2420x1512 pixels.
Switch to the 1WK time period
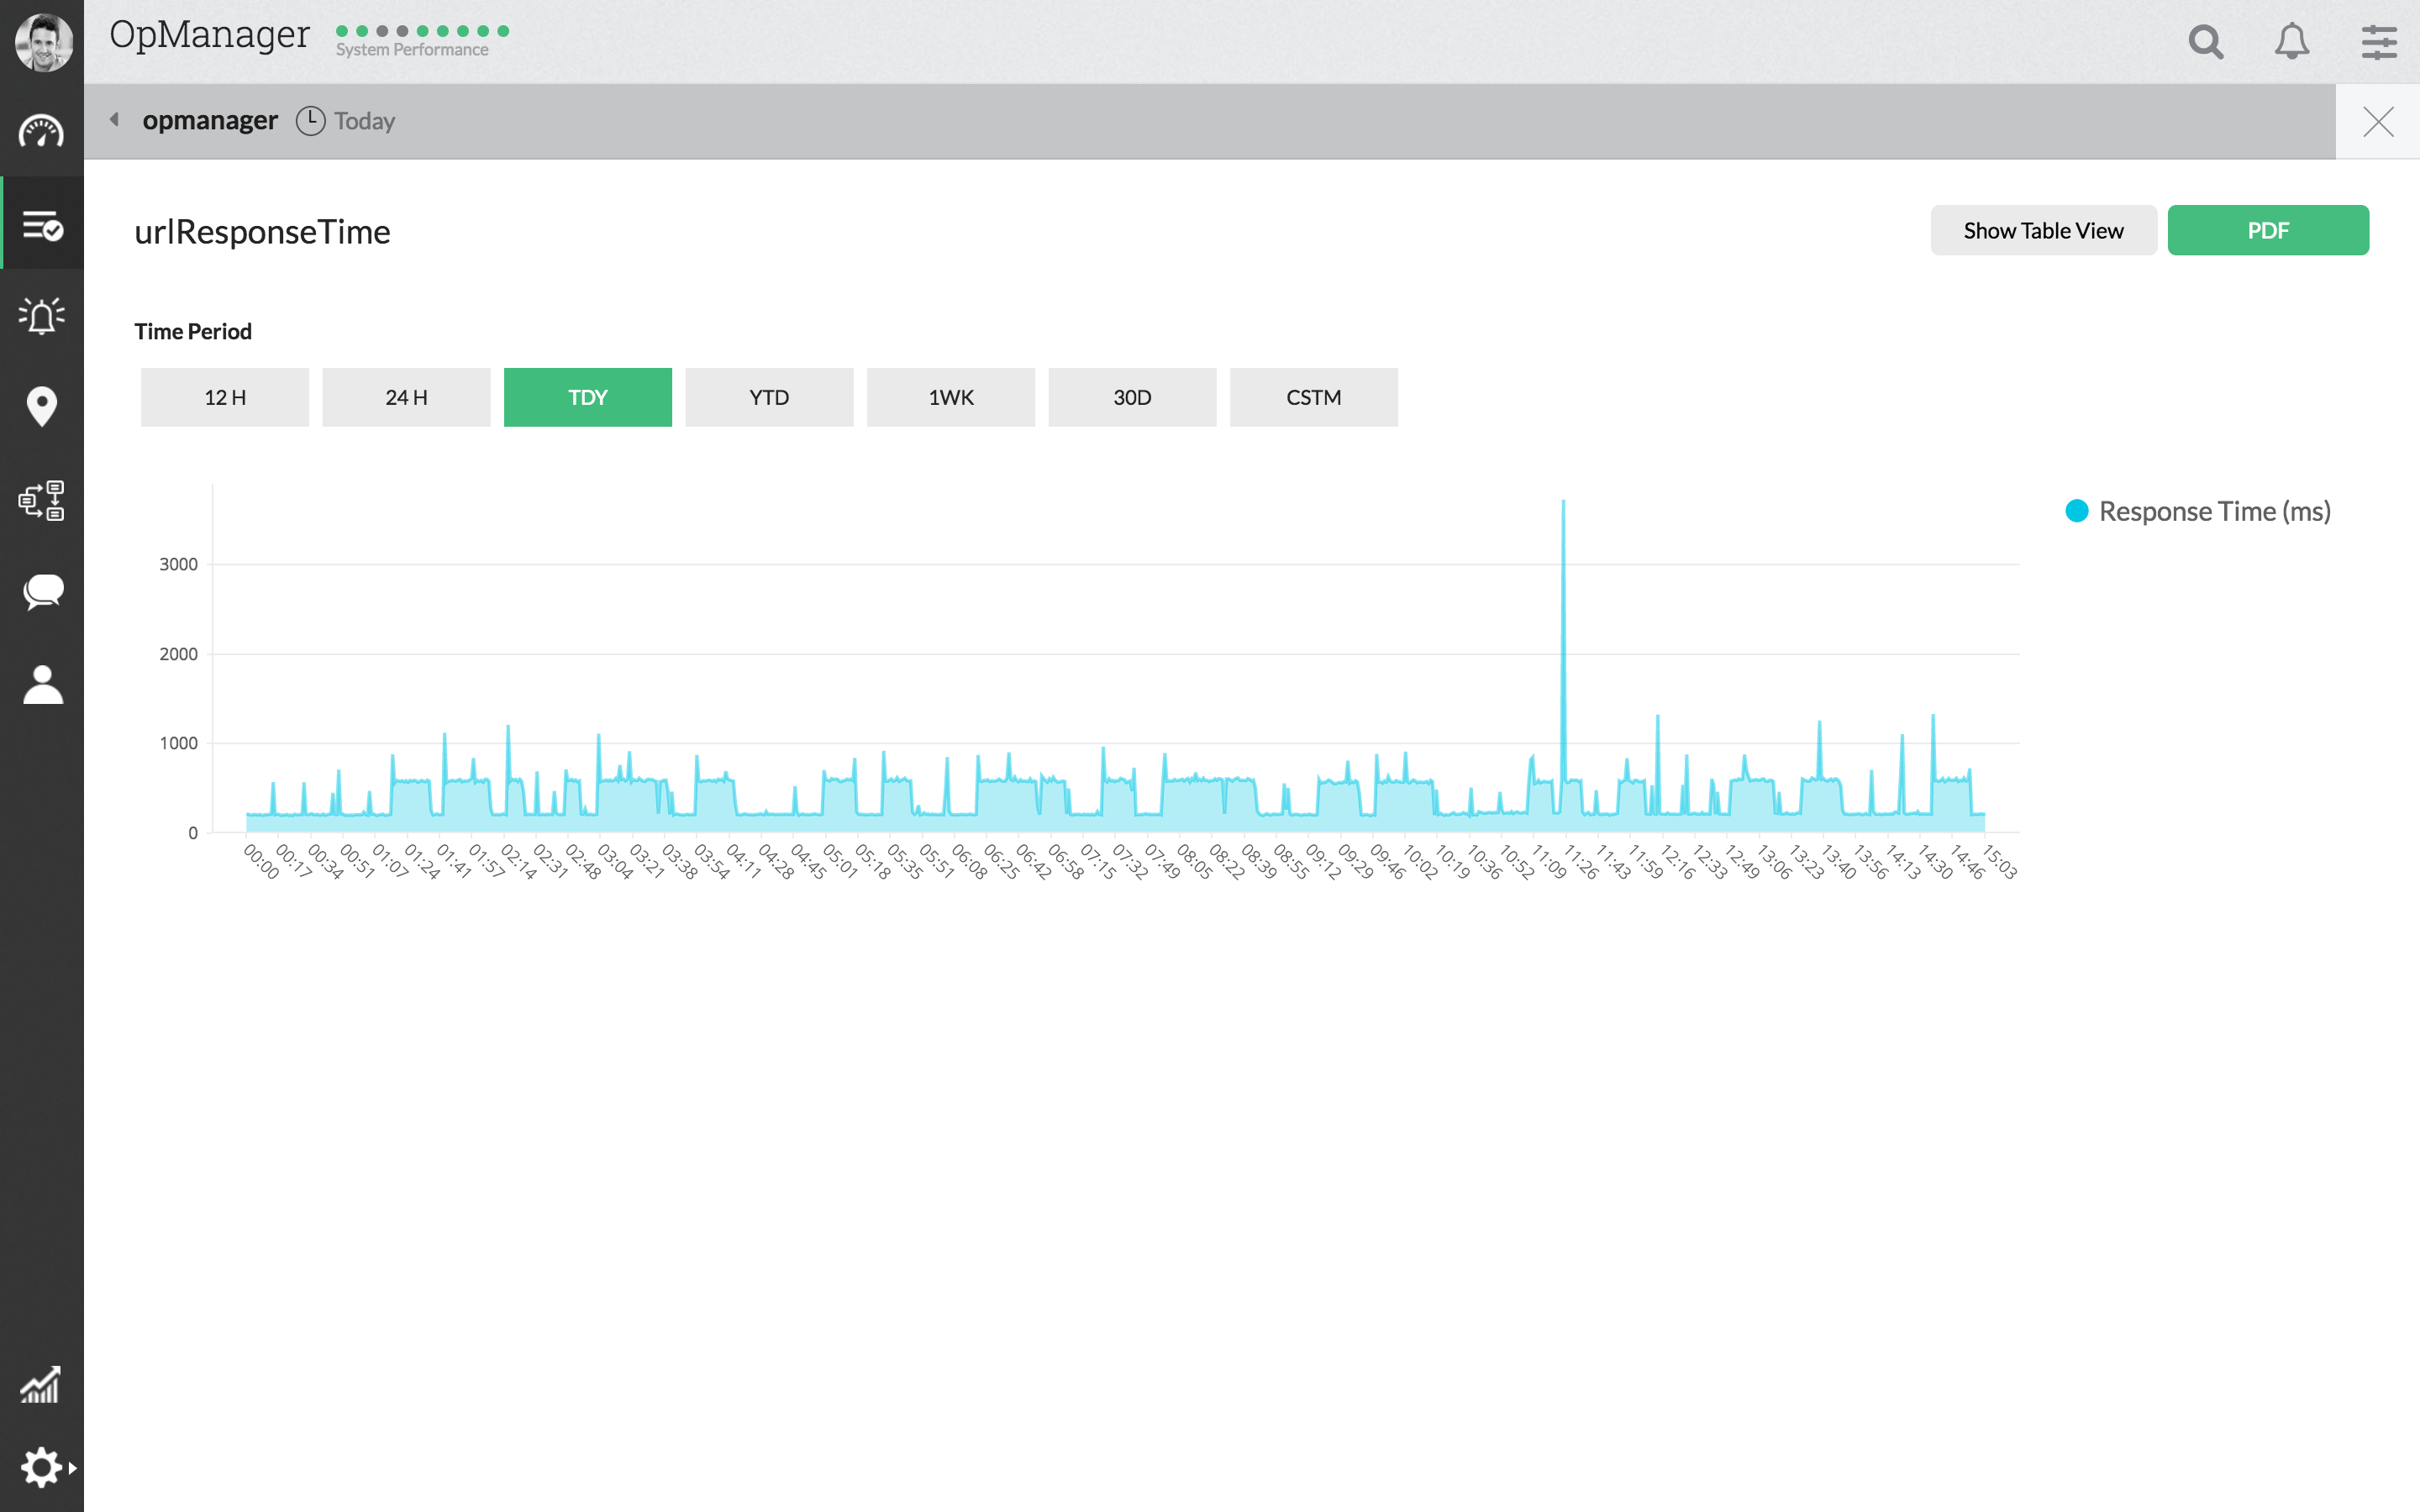coord(950,397)
